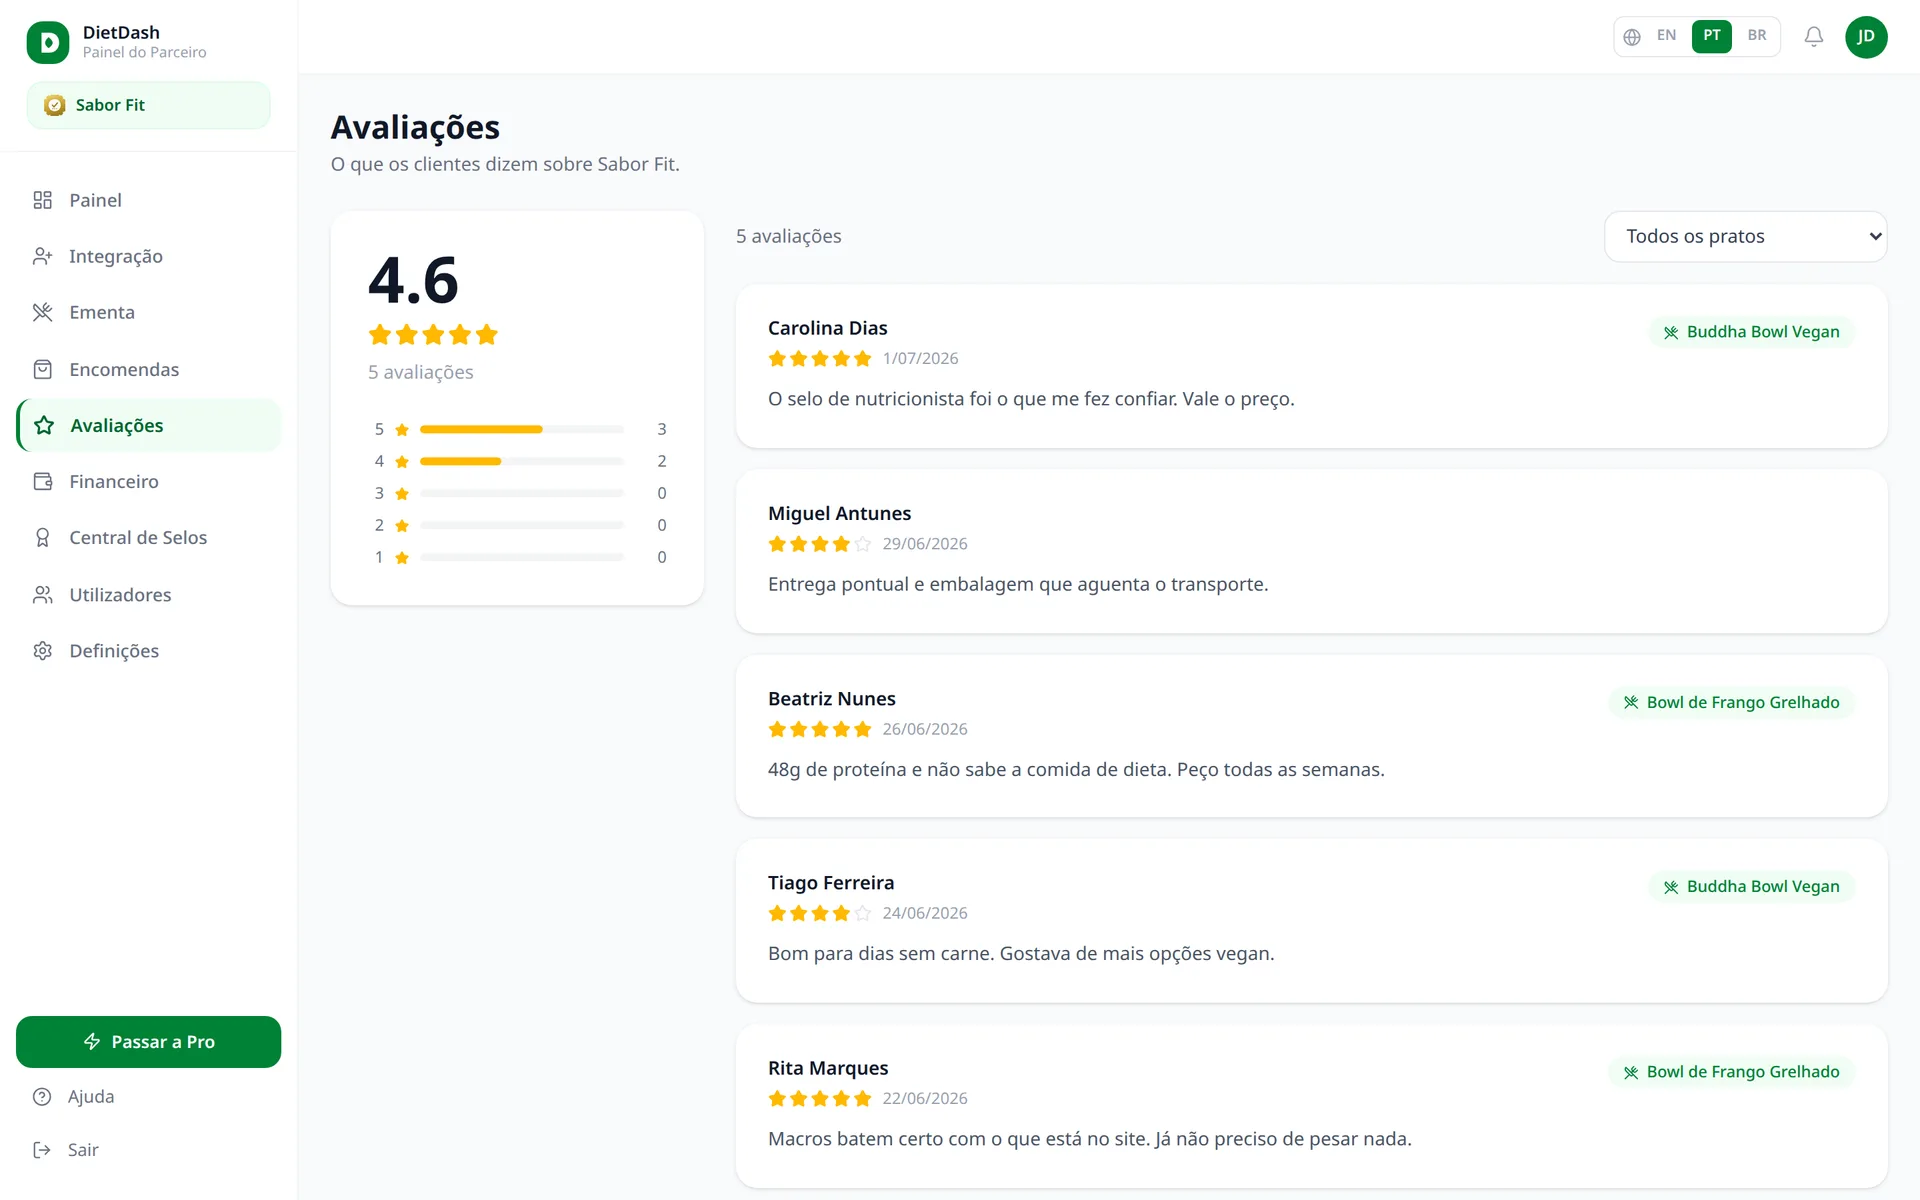1920x1200 pixels.
Task: Click reviewer name Tiago Ferreira
Action: coord(831,883)
